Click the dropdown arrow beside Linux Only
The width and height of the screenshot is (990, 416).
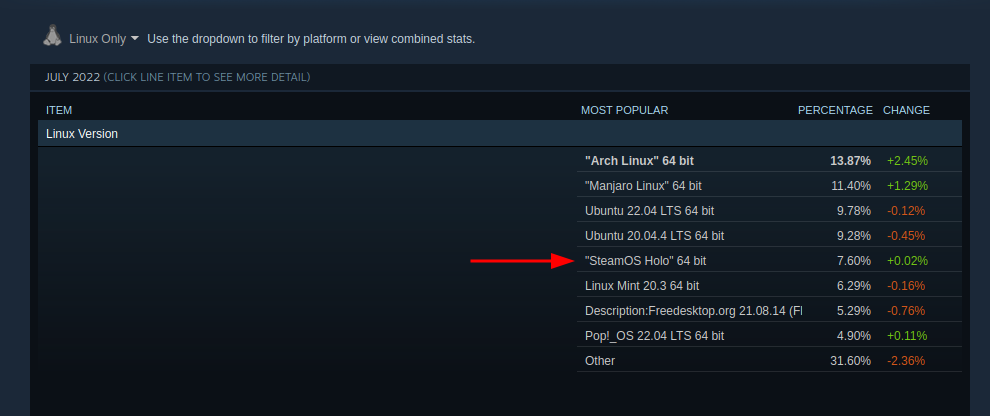point(134,39)
